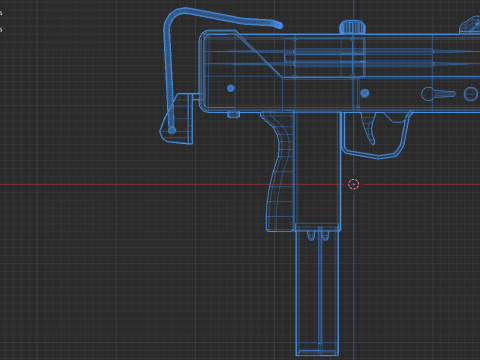The height and width of the screenshot is (360, 480).
Task: Select the magazine catch tabs at the grip base
Action: [318, 236]
